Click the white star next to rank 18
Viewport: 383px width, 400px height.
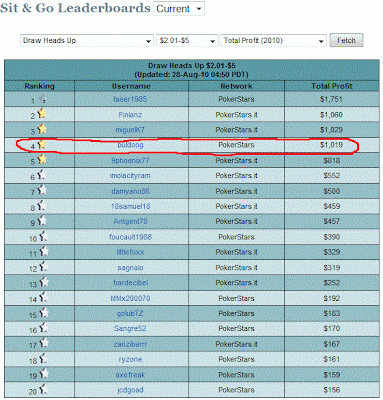click(43, 358)
